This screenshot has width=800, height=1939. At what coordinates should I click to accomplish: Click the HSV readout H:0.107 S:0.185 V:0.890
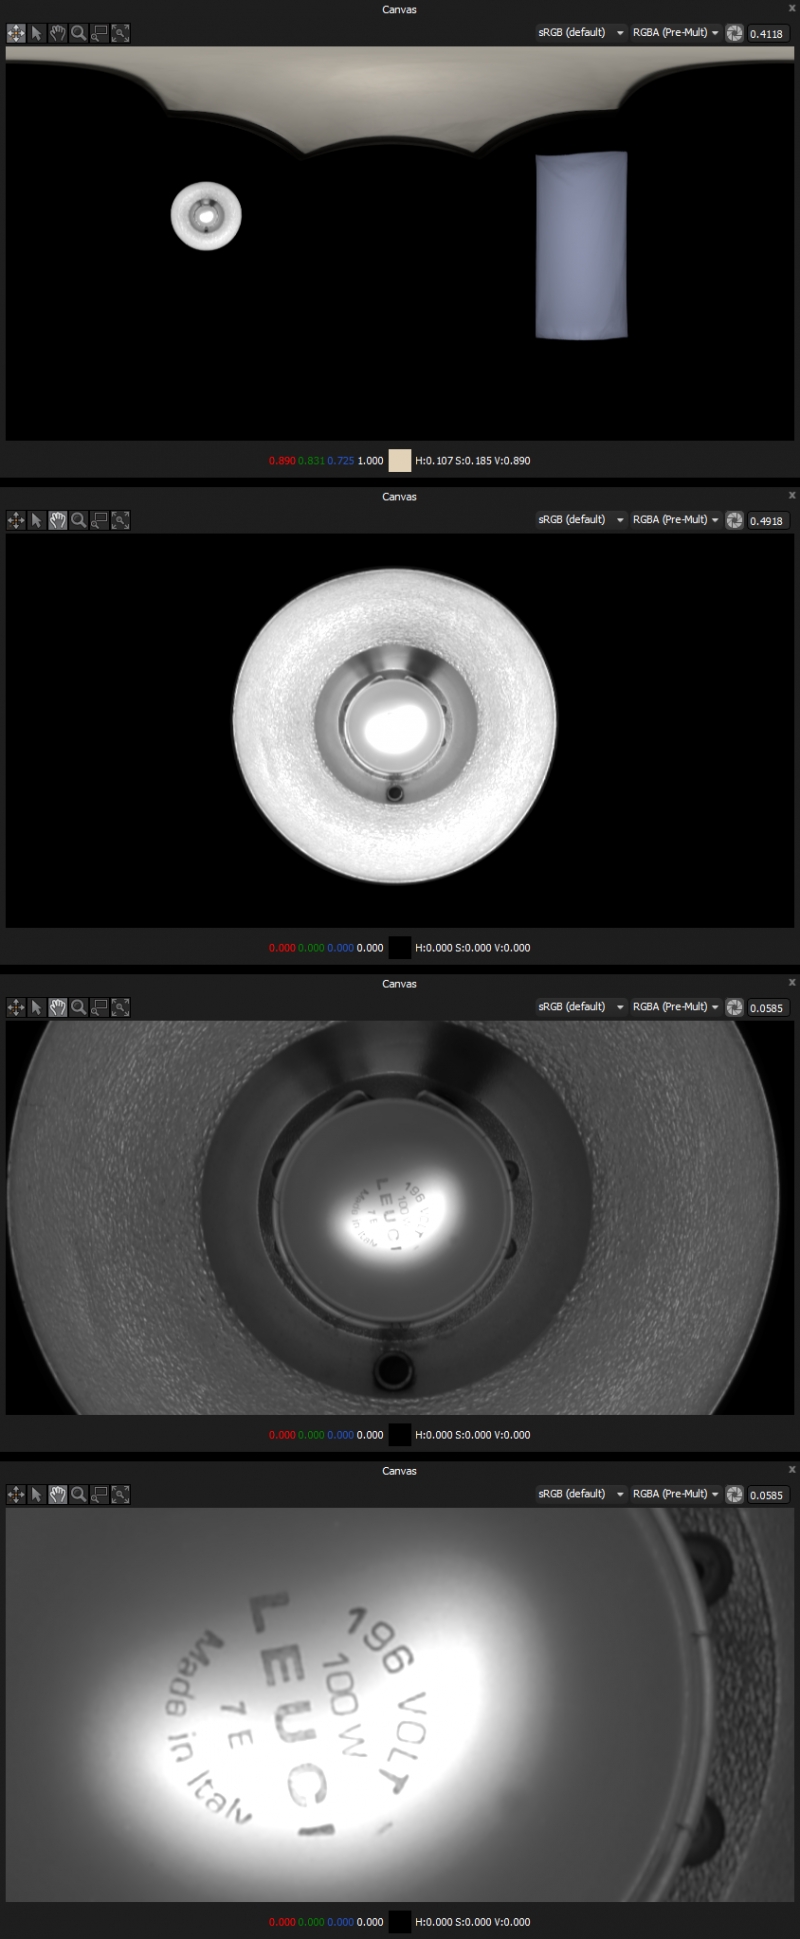[x=473, y=461]
